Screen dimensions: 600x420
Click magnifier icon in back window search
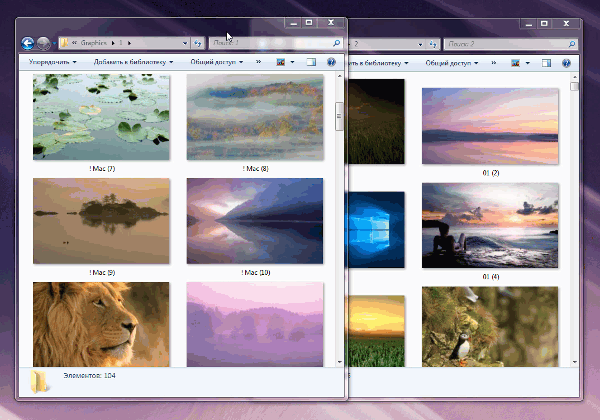572,44
